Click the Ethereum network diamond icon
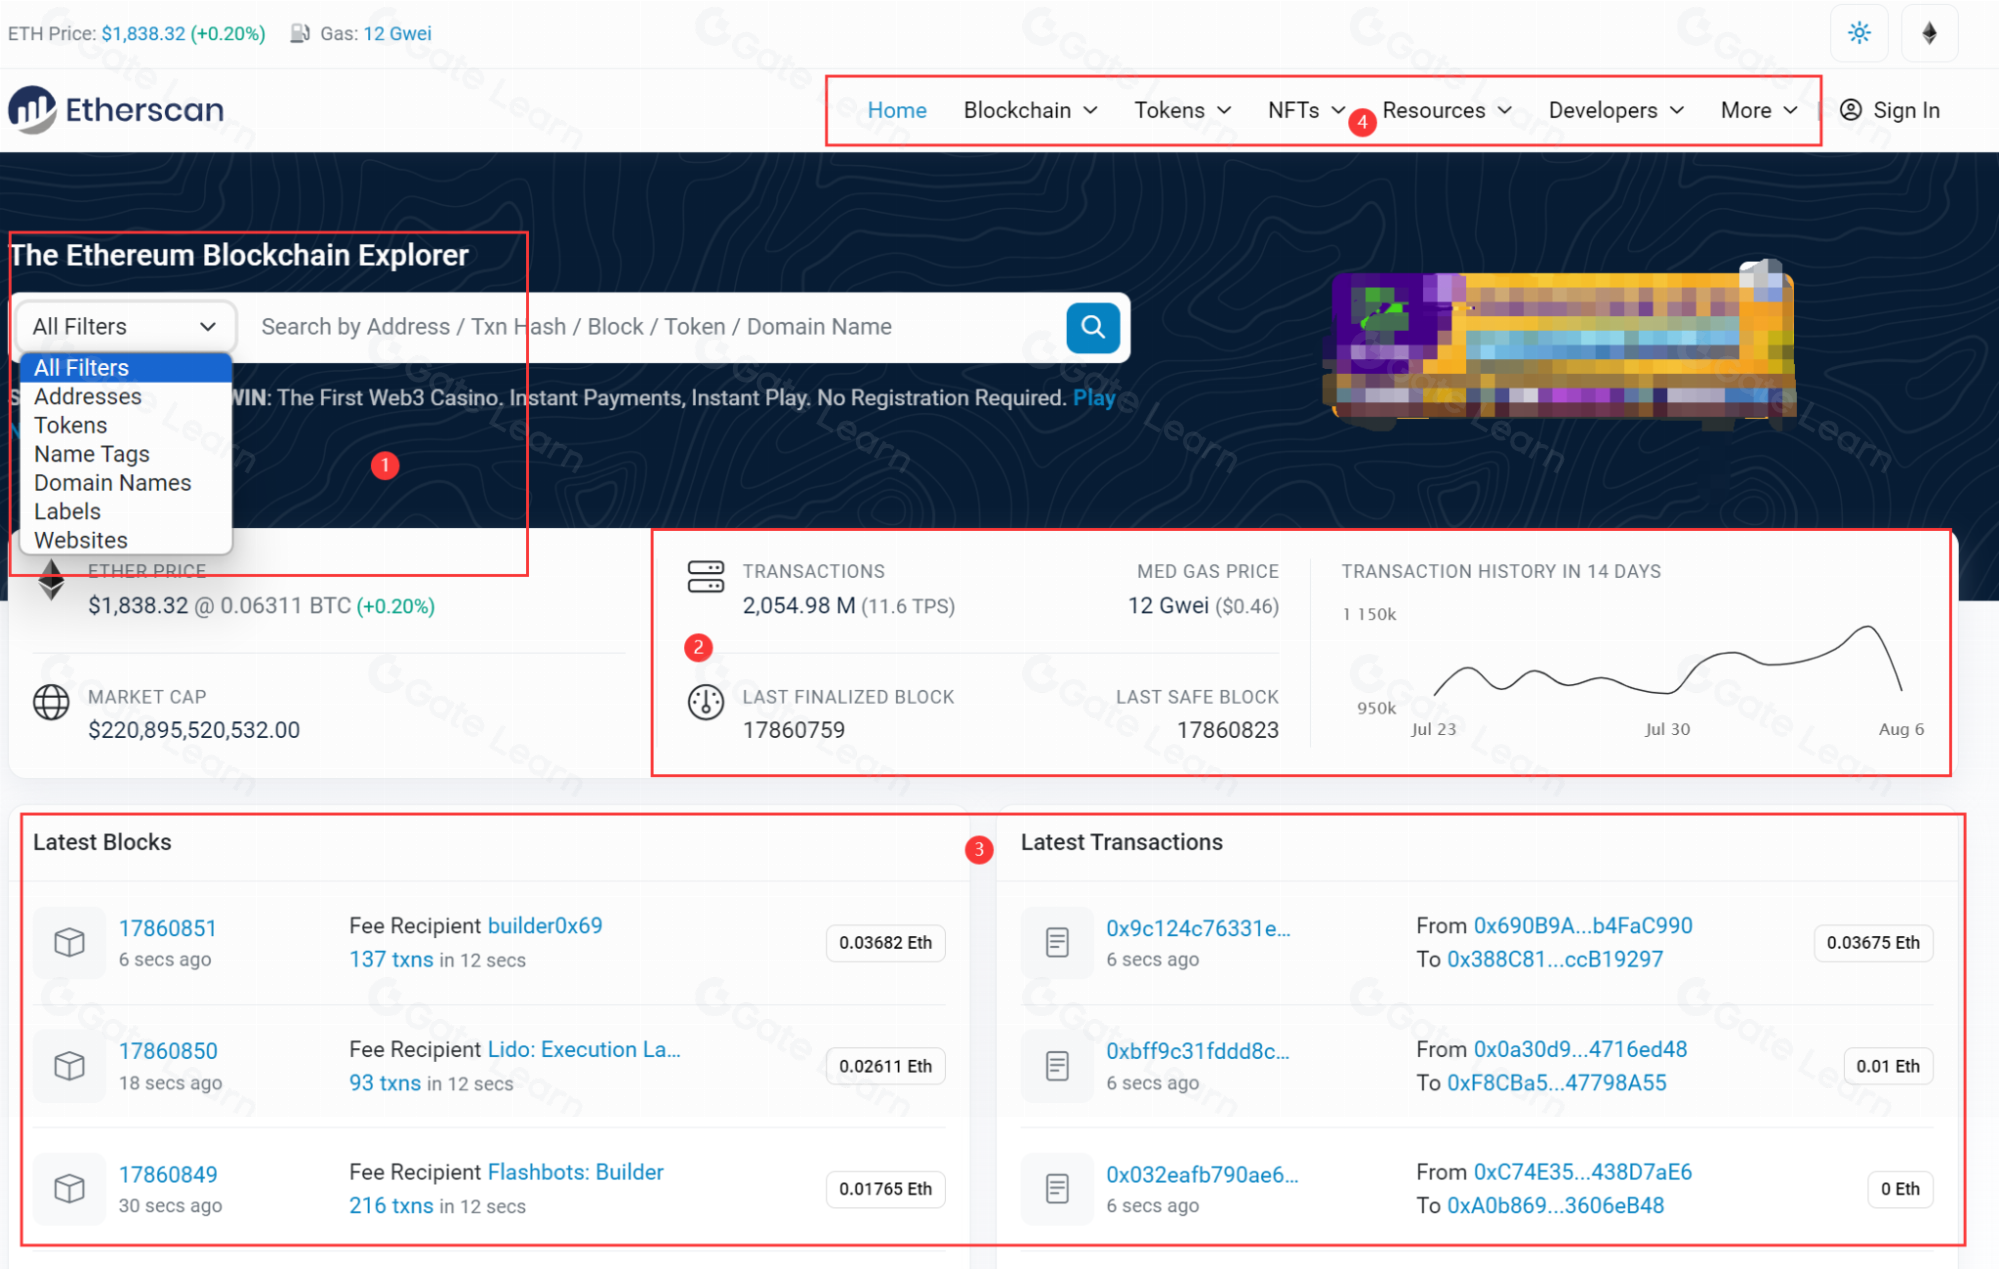The image size is (1999, 1269). click(x=1929, y=33)
